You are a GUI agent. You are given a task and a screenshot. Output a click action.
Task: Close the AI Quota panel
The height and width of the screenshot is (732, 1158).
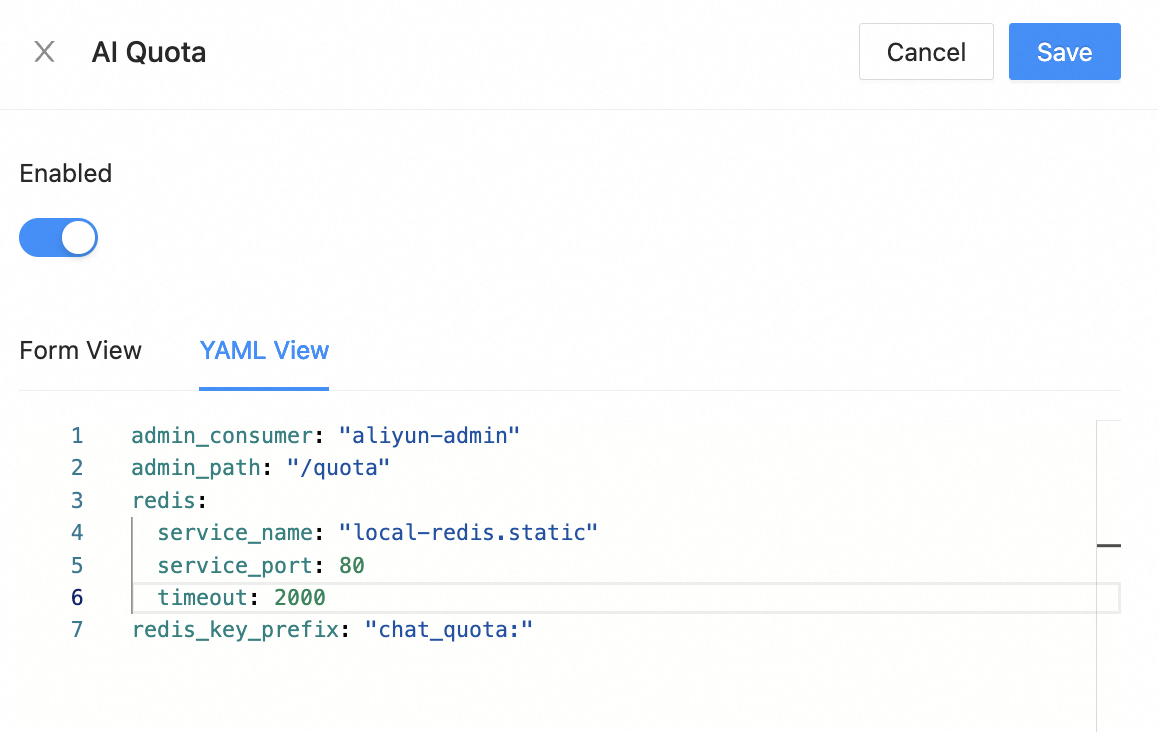pyautogui.click(x=44, y=52)
